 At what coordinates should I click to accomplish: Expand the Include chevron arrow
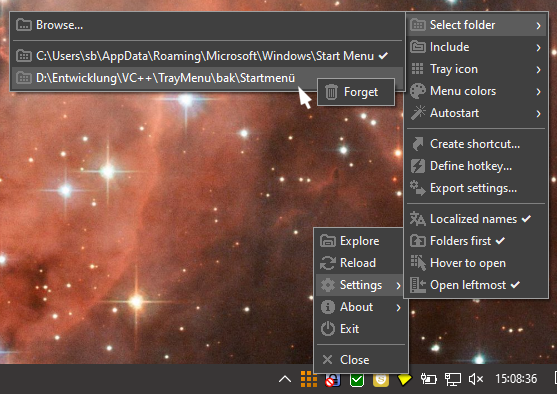(539, 47)
